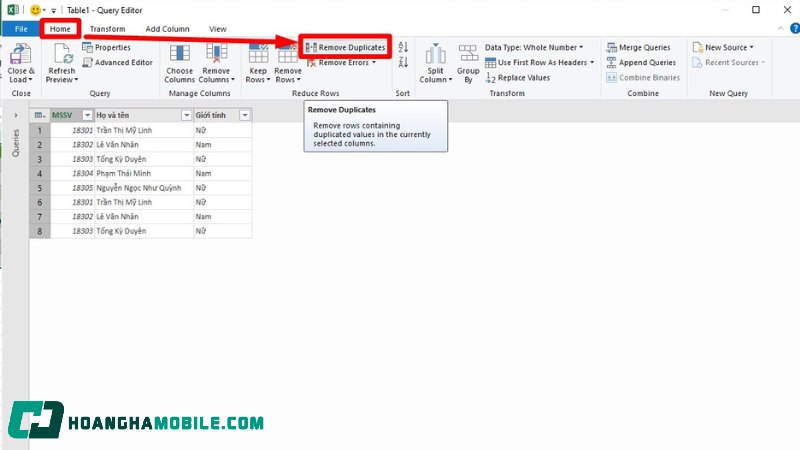
Task: Click the Remove Errors icon
Action: 311,63
